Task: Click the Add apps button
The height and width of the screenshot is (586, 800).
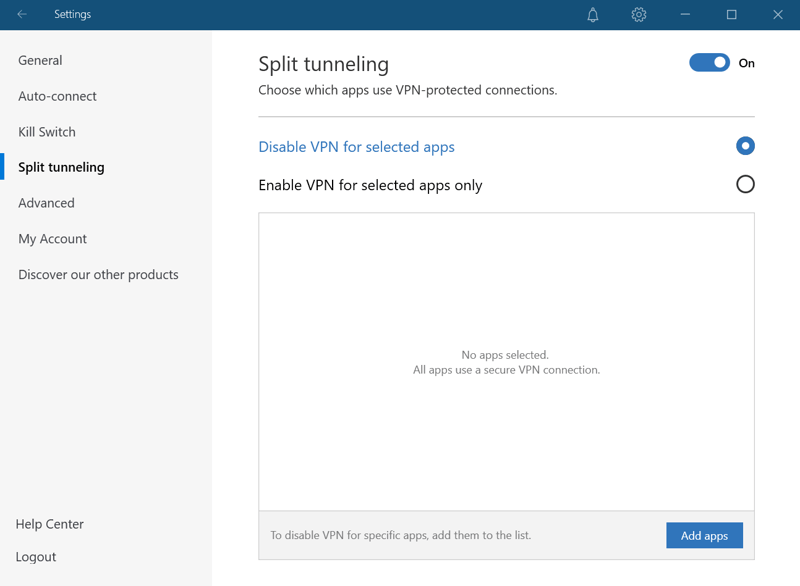Action: 704,536
